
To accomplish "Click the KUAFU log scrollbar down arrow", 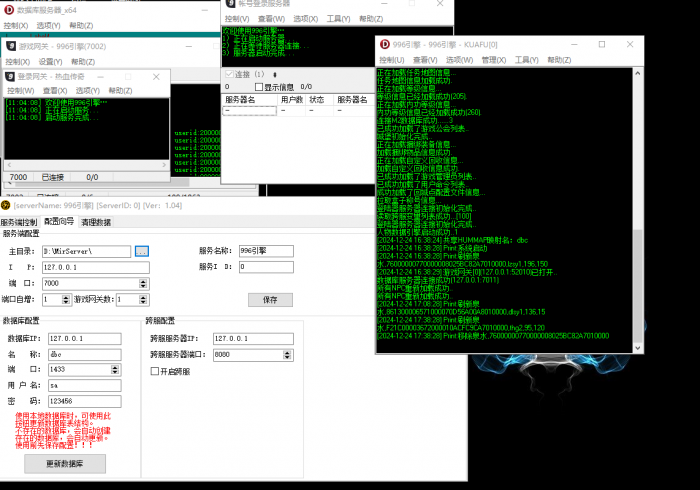I will 638,348.
